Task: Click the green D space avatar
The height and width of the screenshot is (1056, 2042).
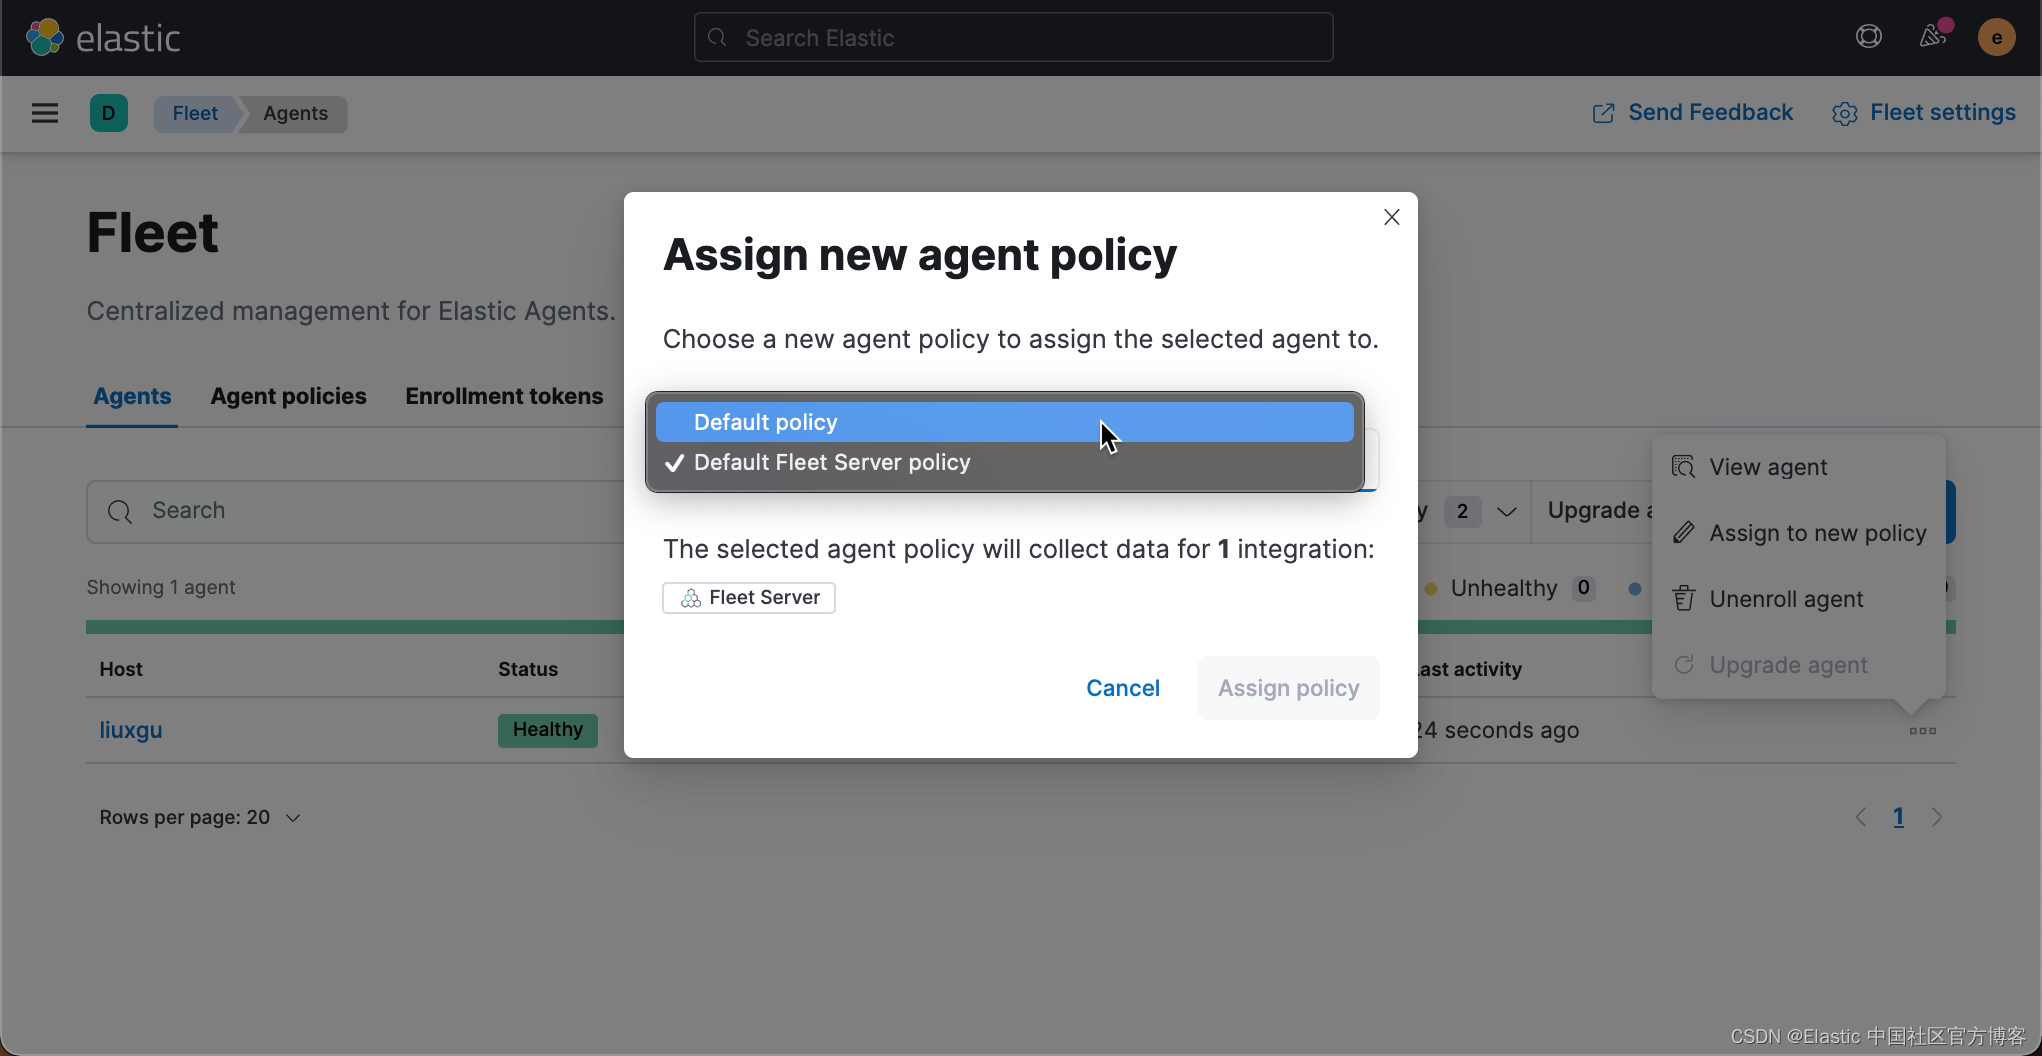Action: (x=109, y=113)
